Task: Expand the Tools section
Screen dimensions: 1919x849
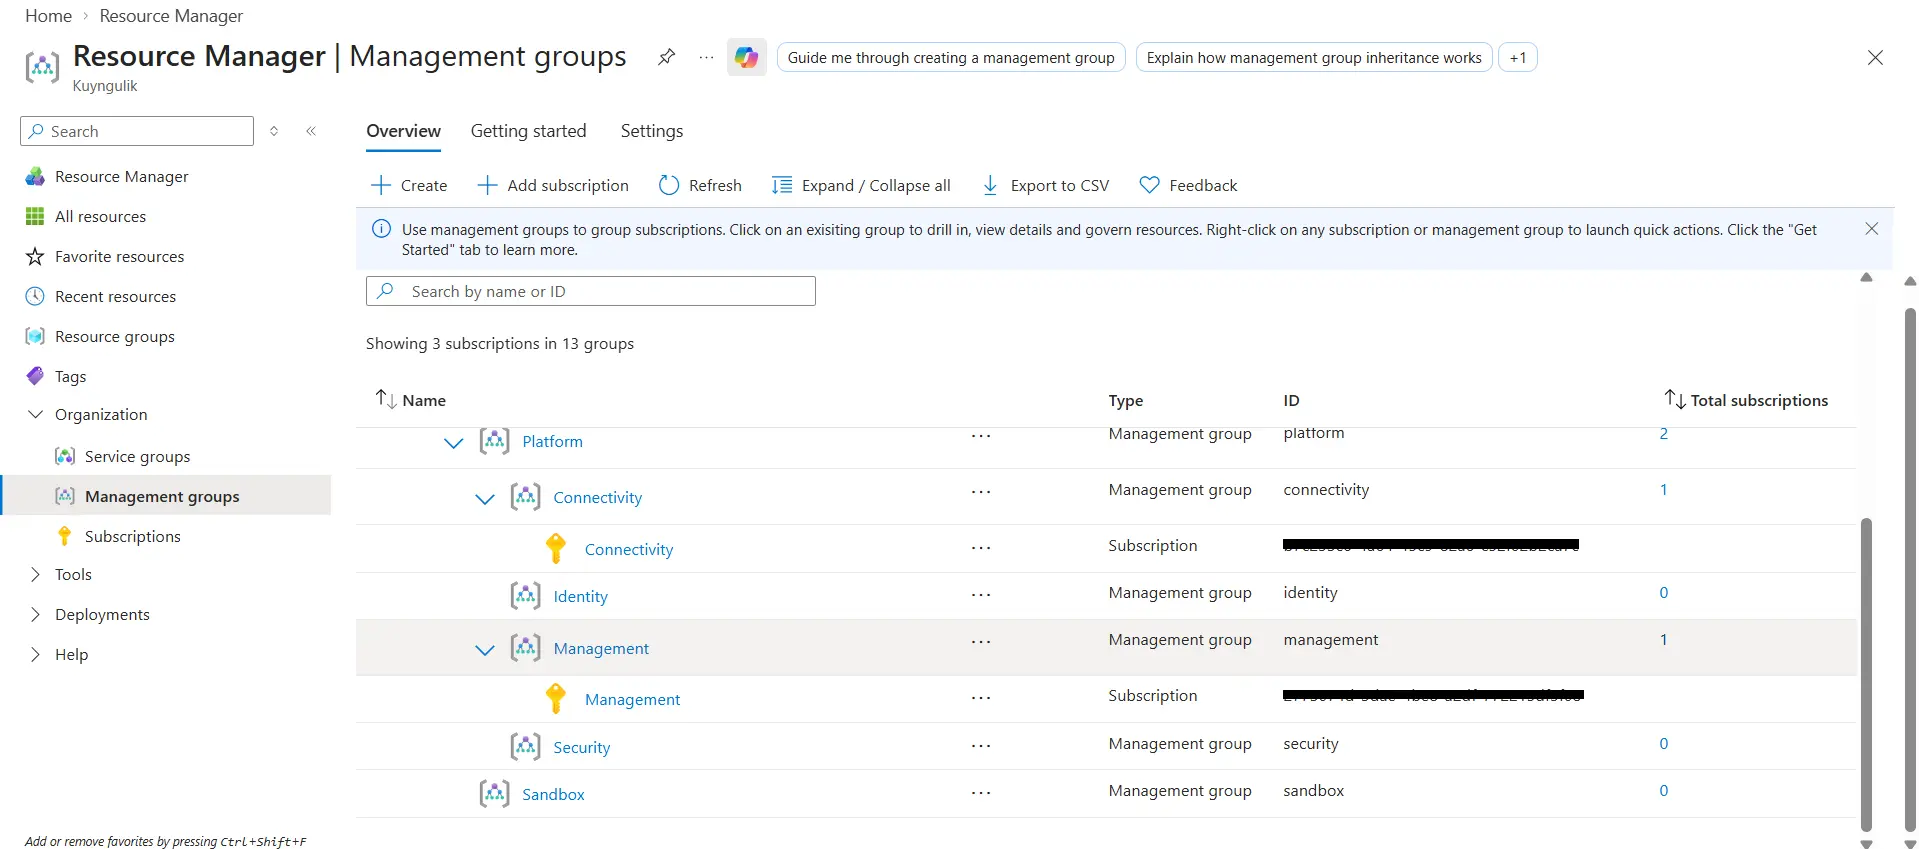Action: (35, 574)
